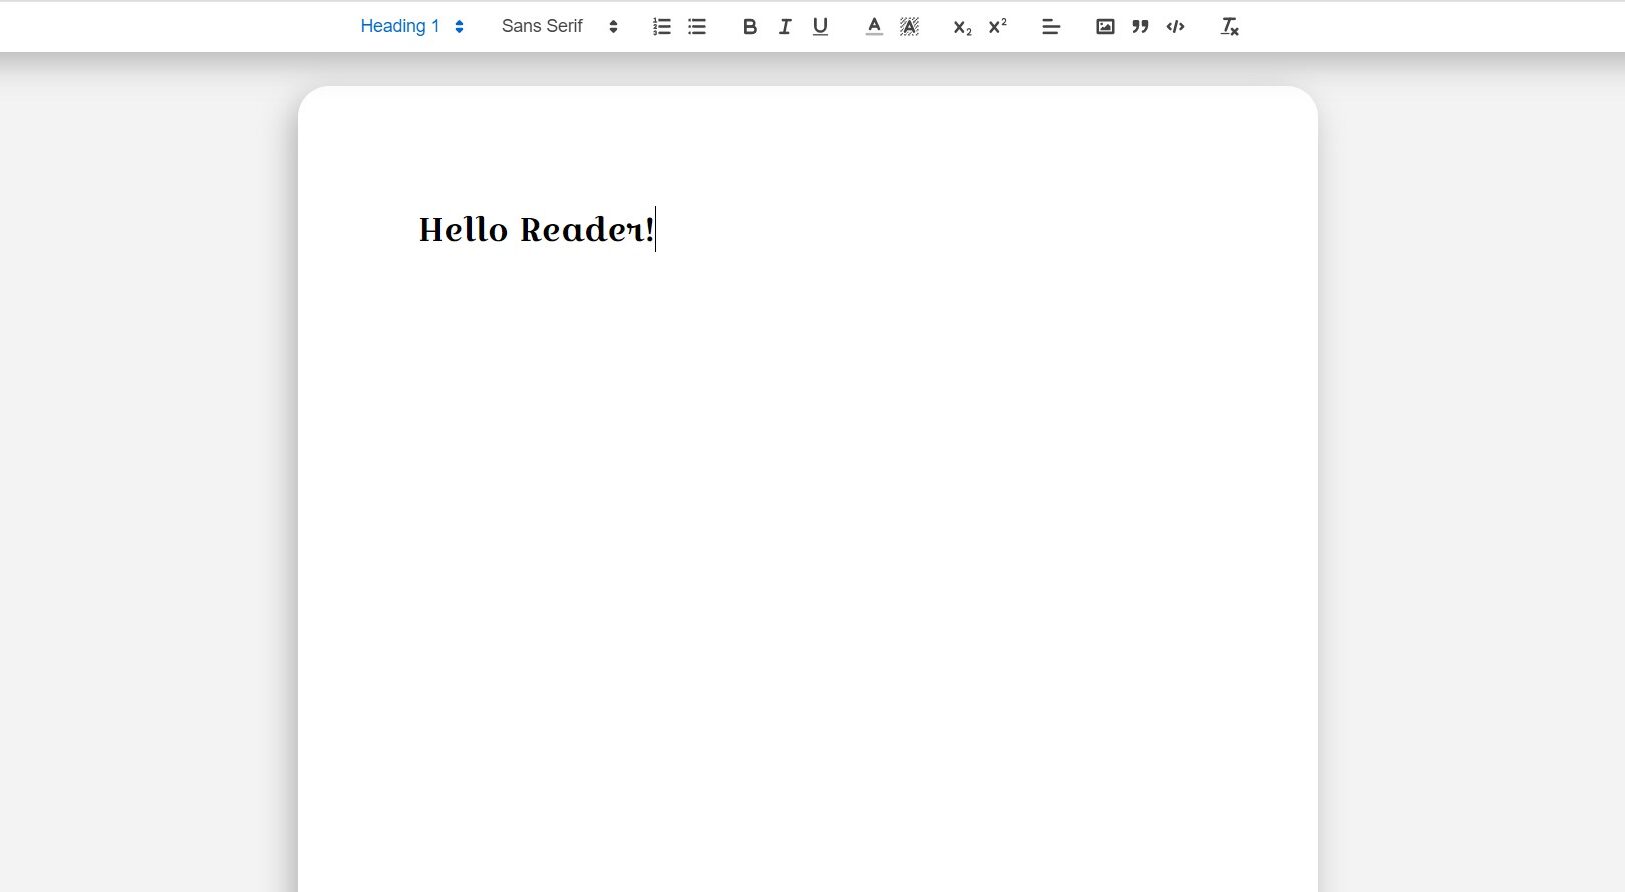This screenshot has width=1625, height=892.
Task: Expand the text alignment picker
Action: coord(1050,27)
